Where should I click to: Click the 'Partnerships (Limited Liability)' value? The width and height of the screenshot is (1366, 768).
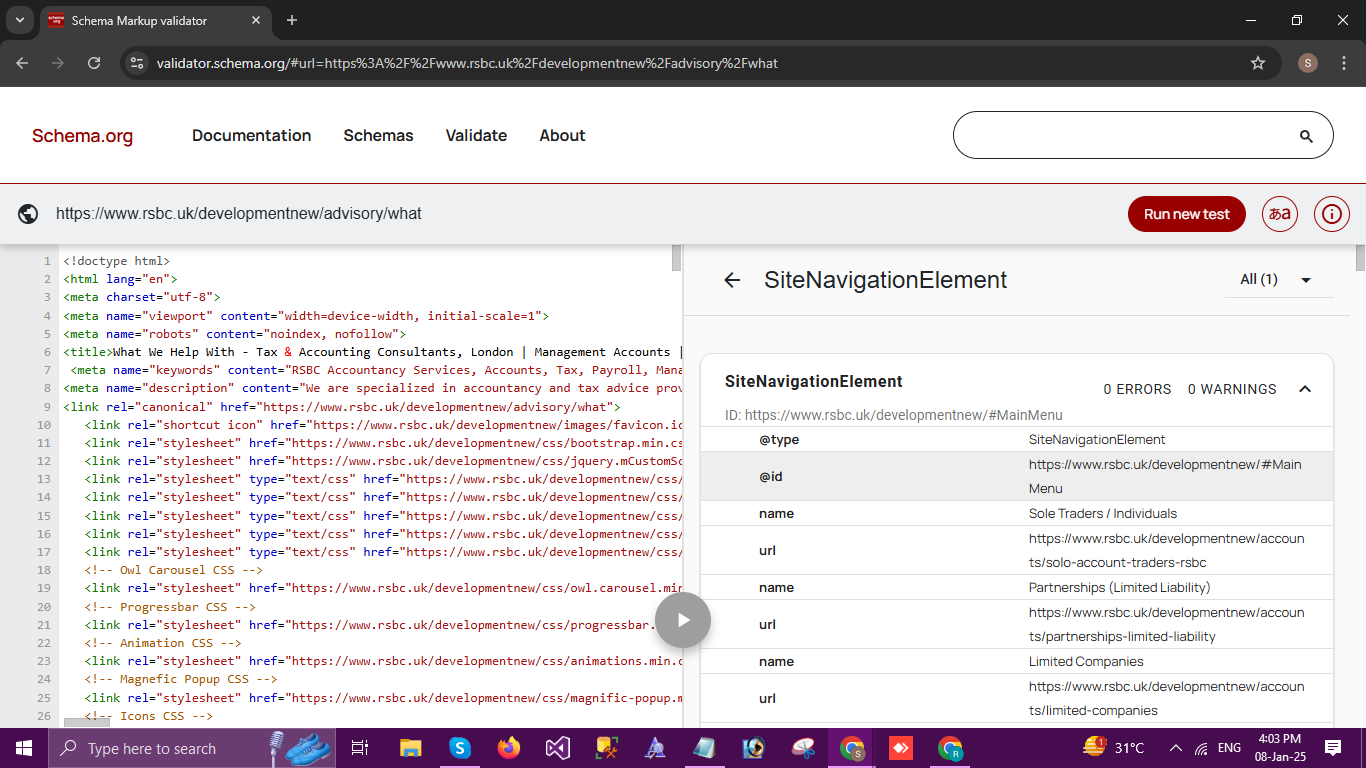[x=1119, y=587]
